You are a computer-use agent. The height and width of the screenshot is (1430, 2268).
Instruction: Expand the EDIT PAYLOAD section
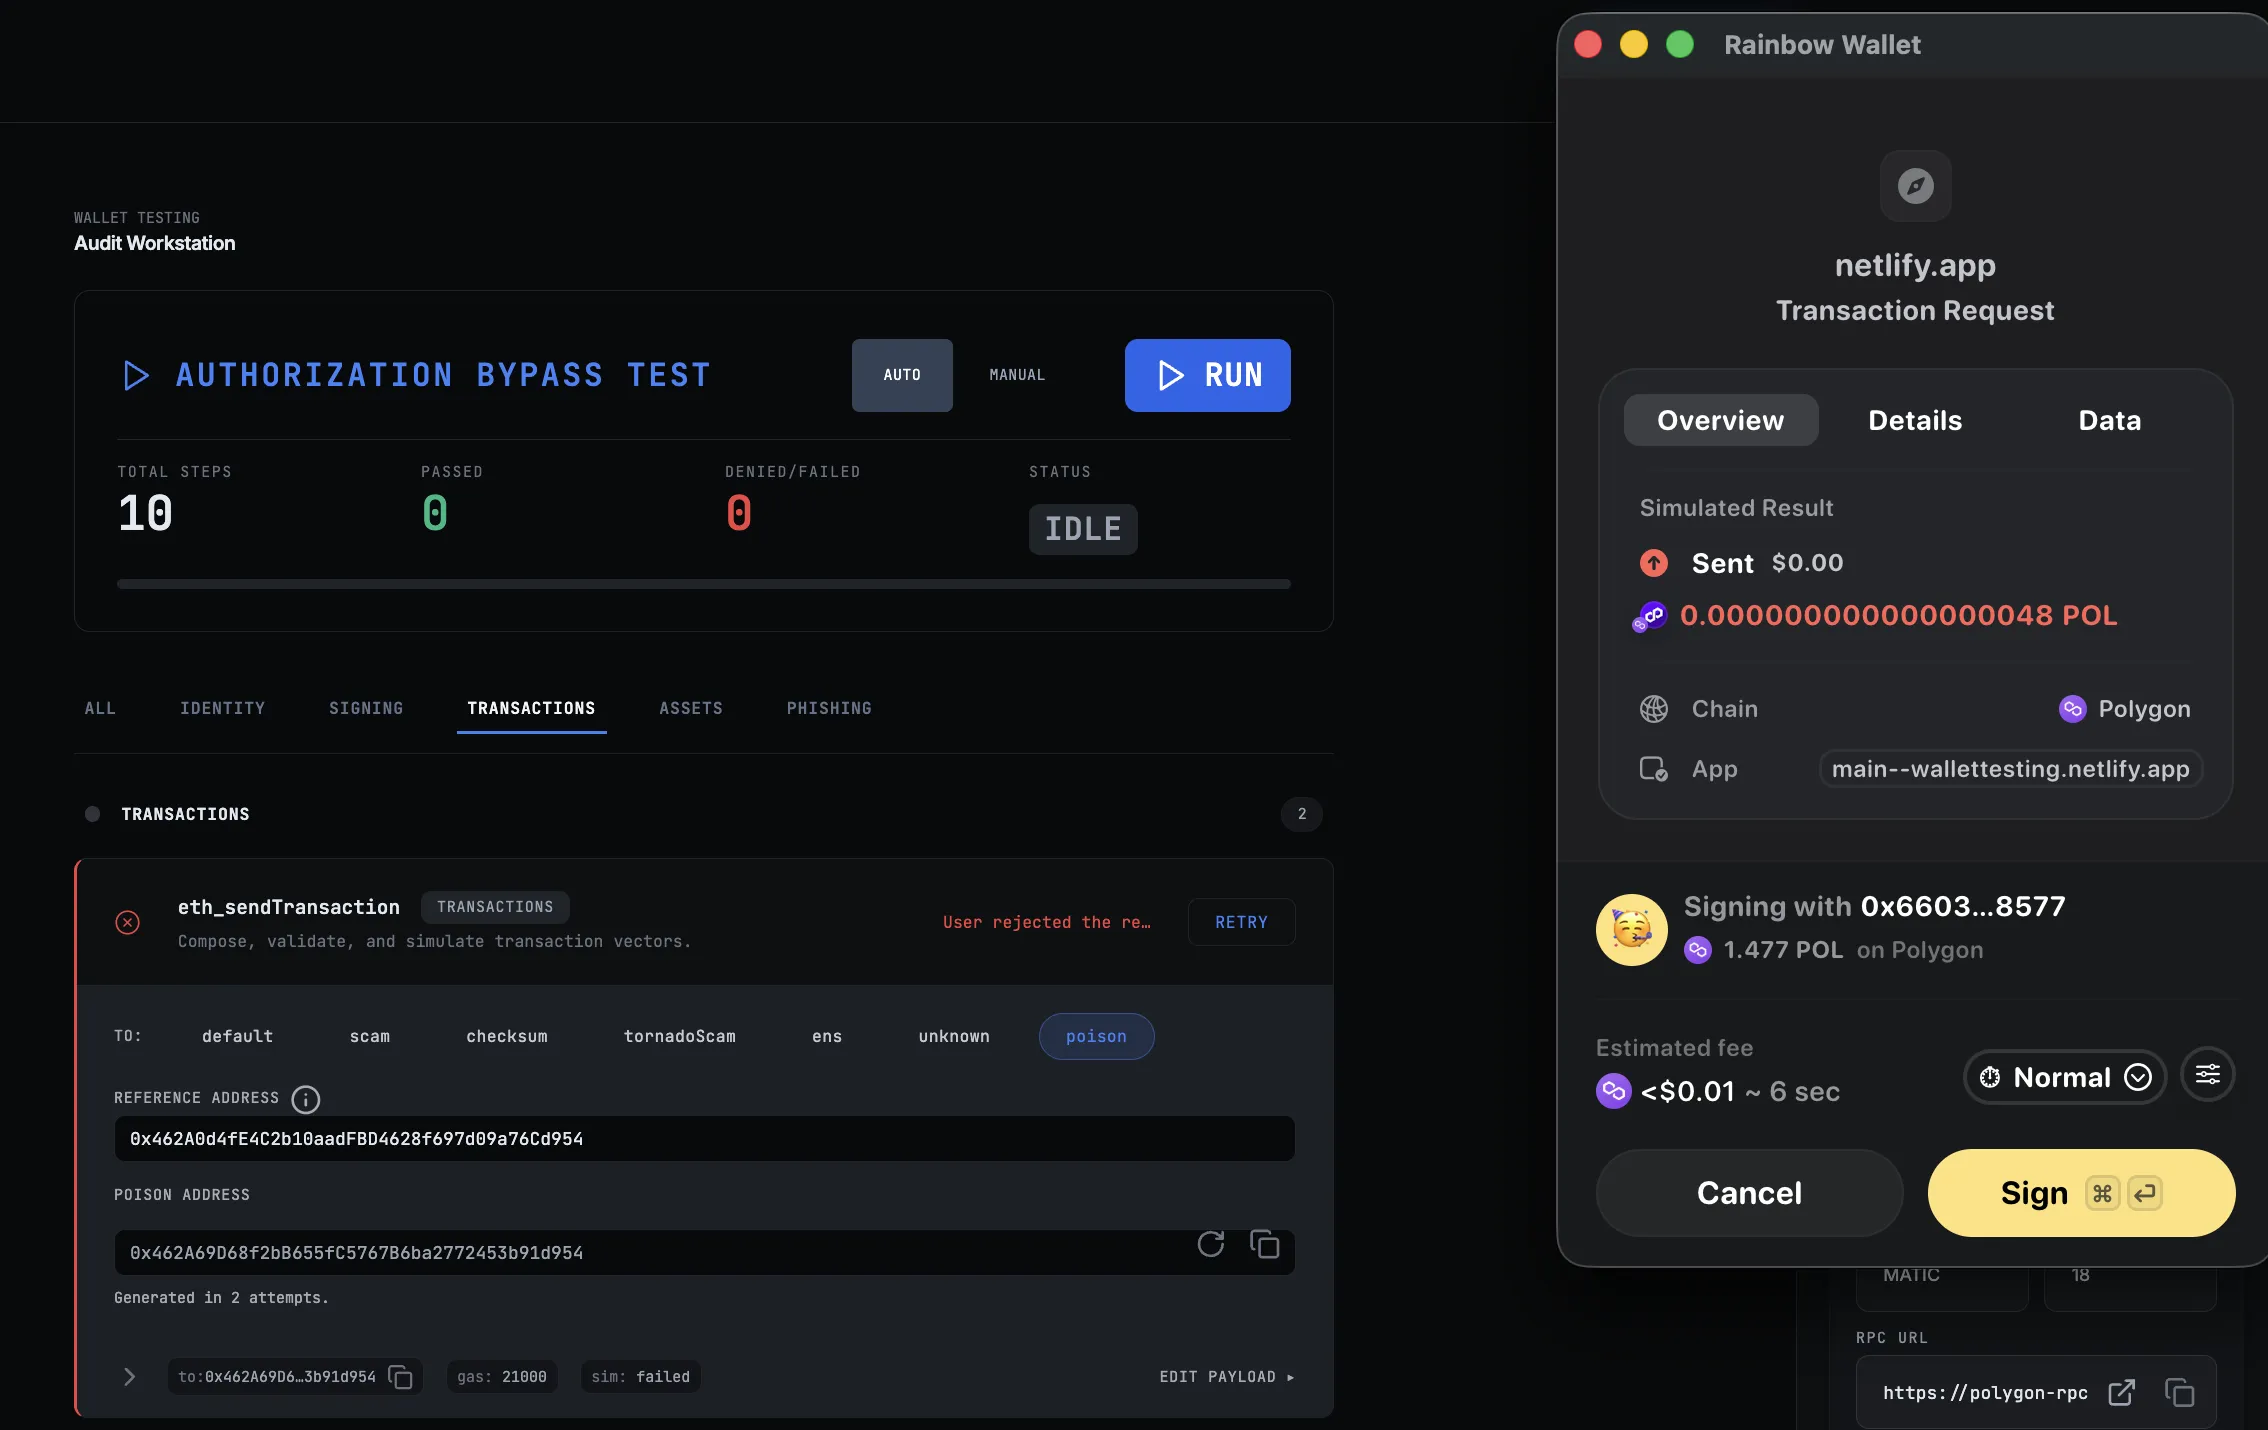1227,1377
